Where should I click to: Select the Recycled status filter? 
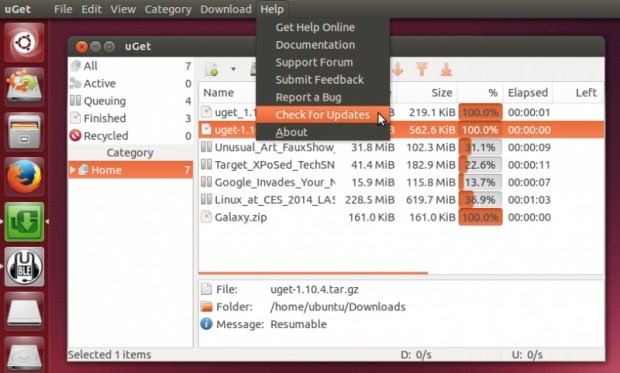tap(130, 135)
